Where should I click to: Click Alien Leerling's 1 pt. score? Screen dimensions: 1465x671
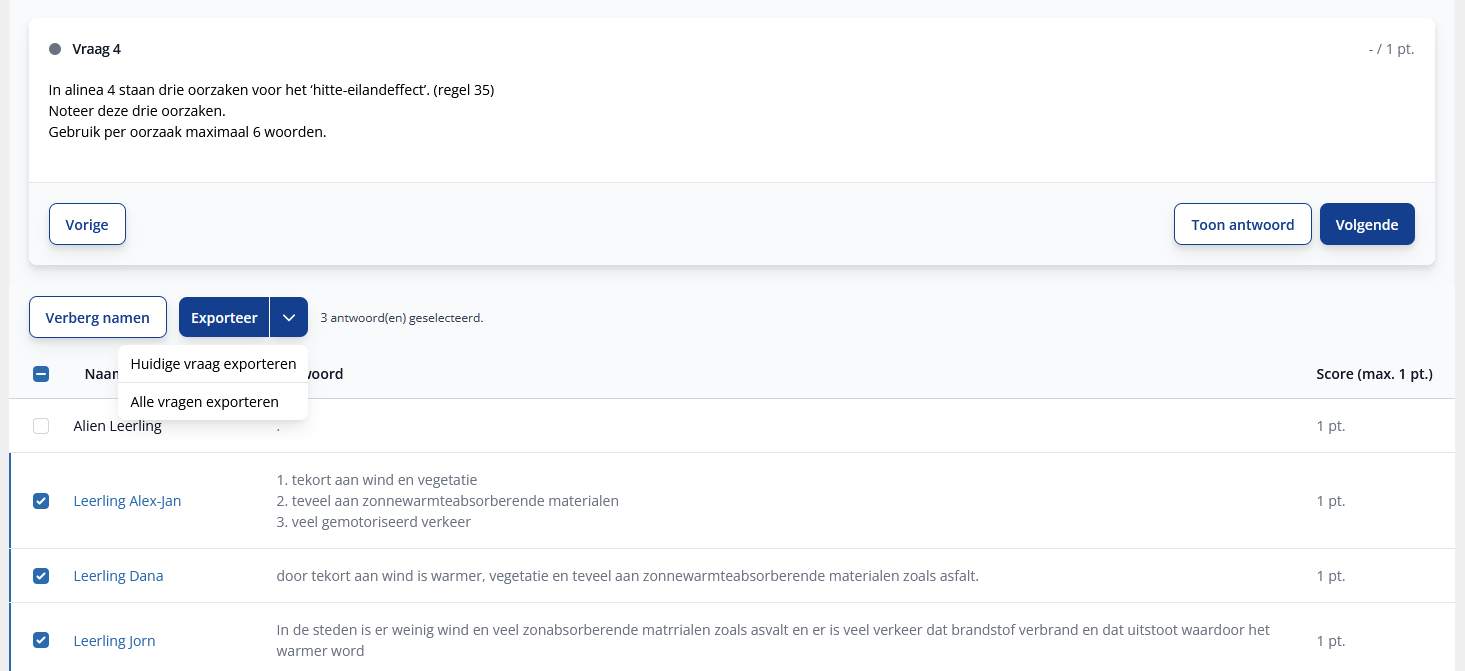click(1330, 426)
